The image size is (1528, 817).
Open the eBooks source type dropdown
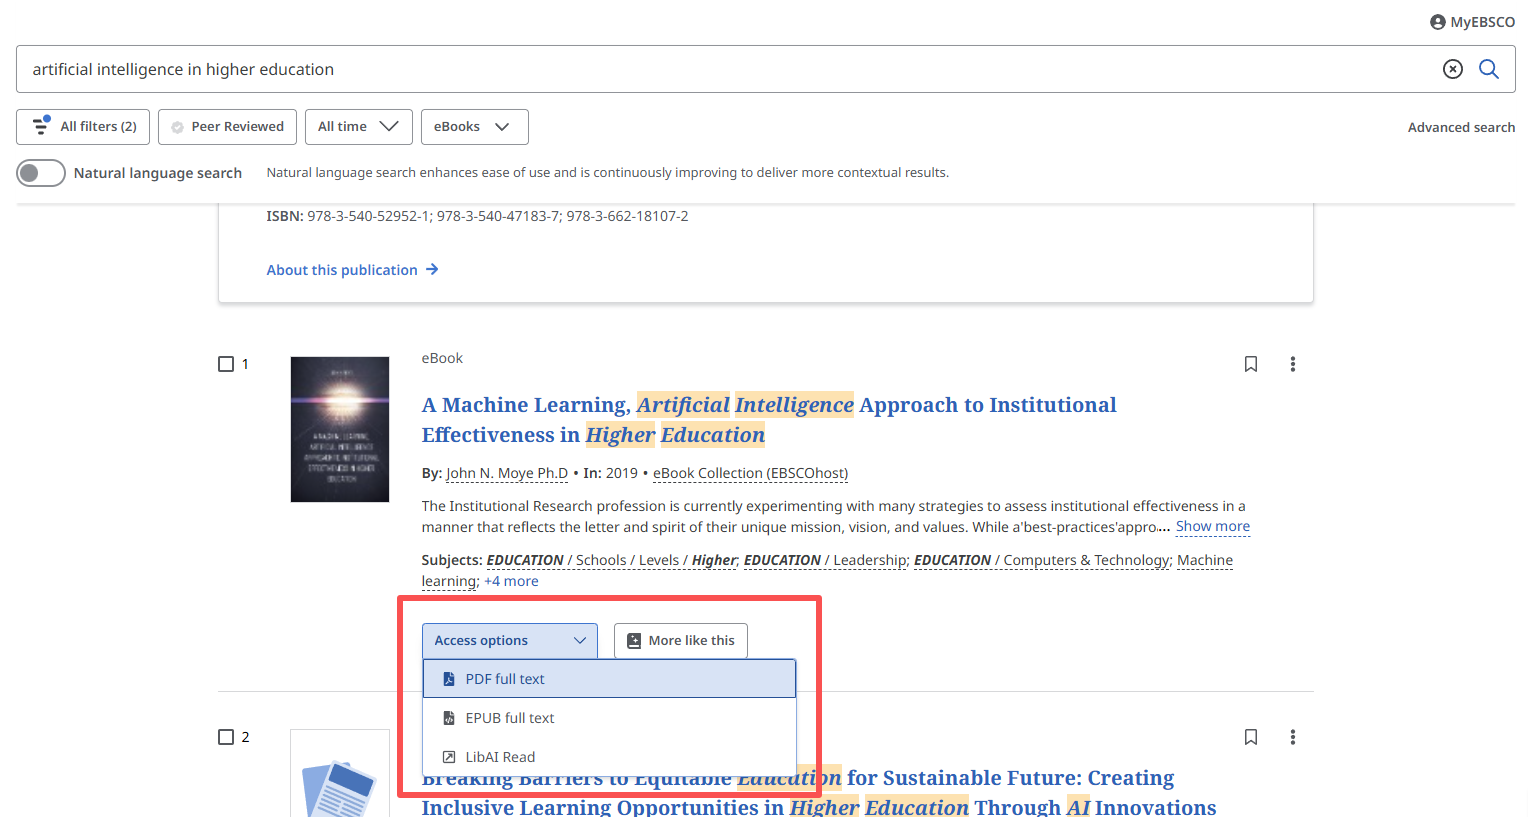[x=474, y=127]
